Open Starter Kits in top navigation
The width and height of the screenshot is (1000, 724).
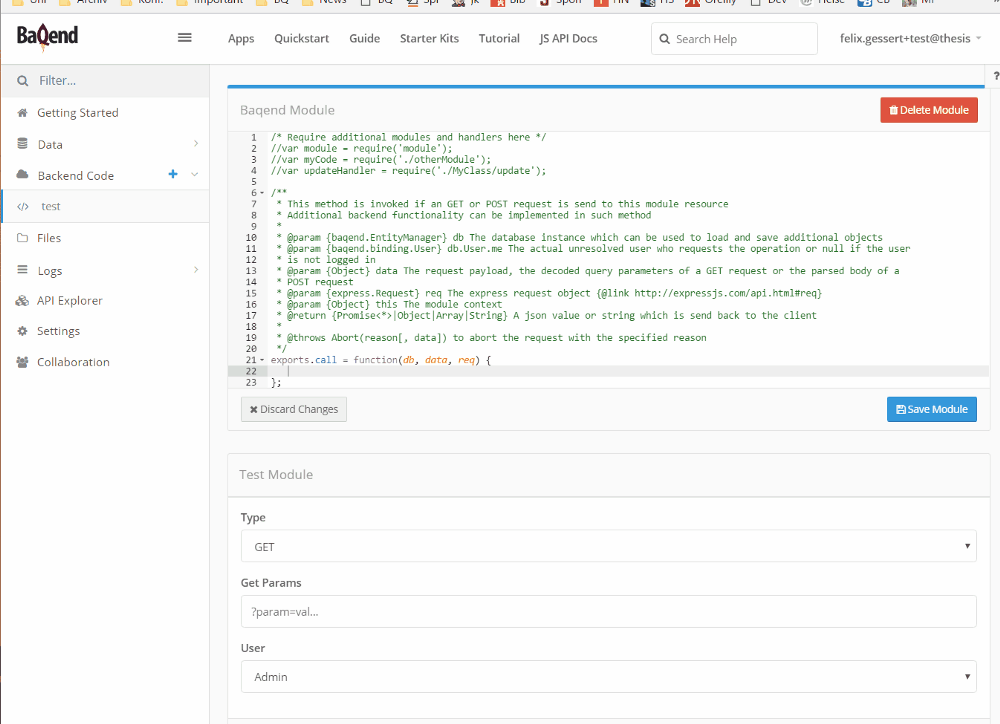[429, 38]
